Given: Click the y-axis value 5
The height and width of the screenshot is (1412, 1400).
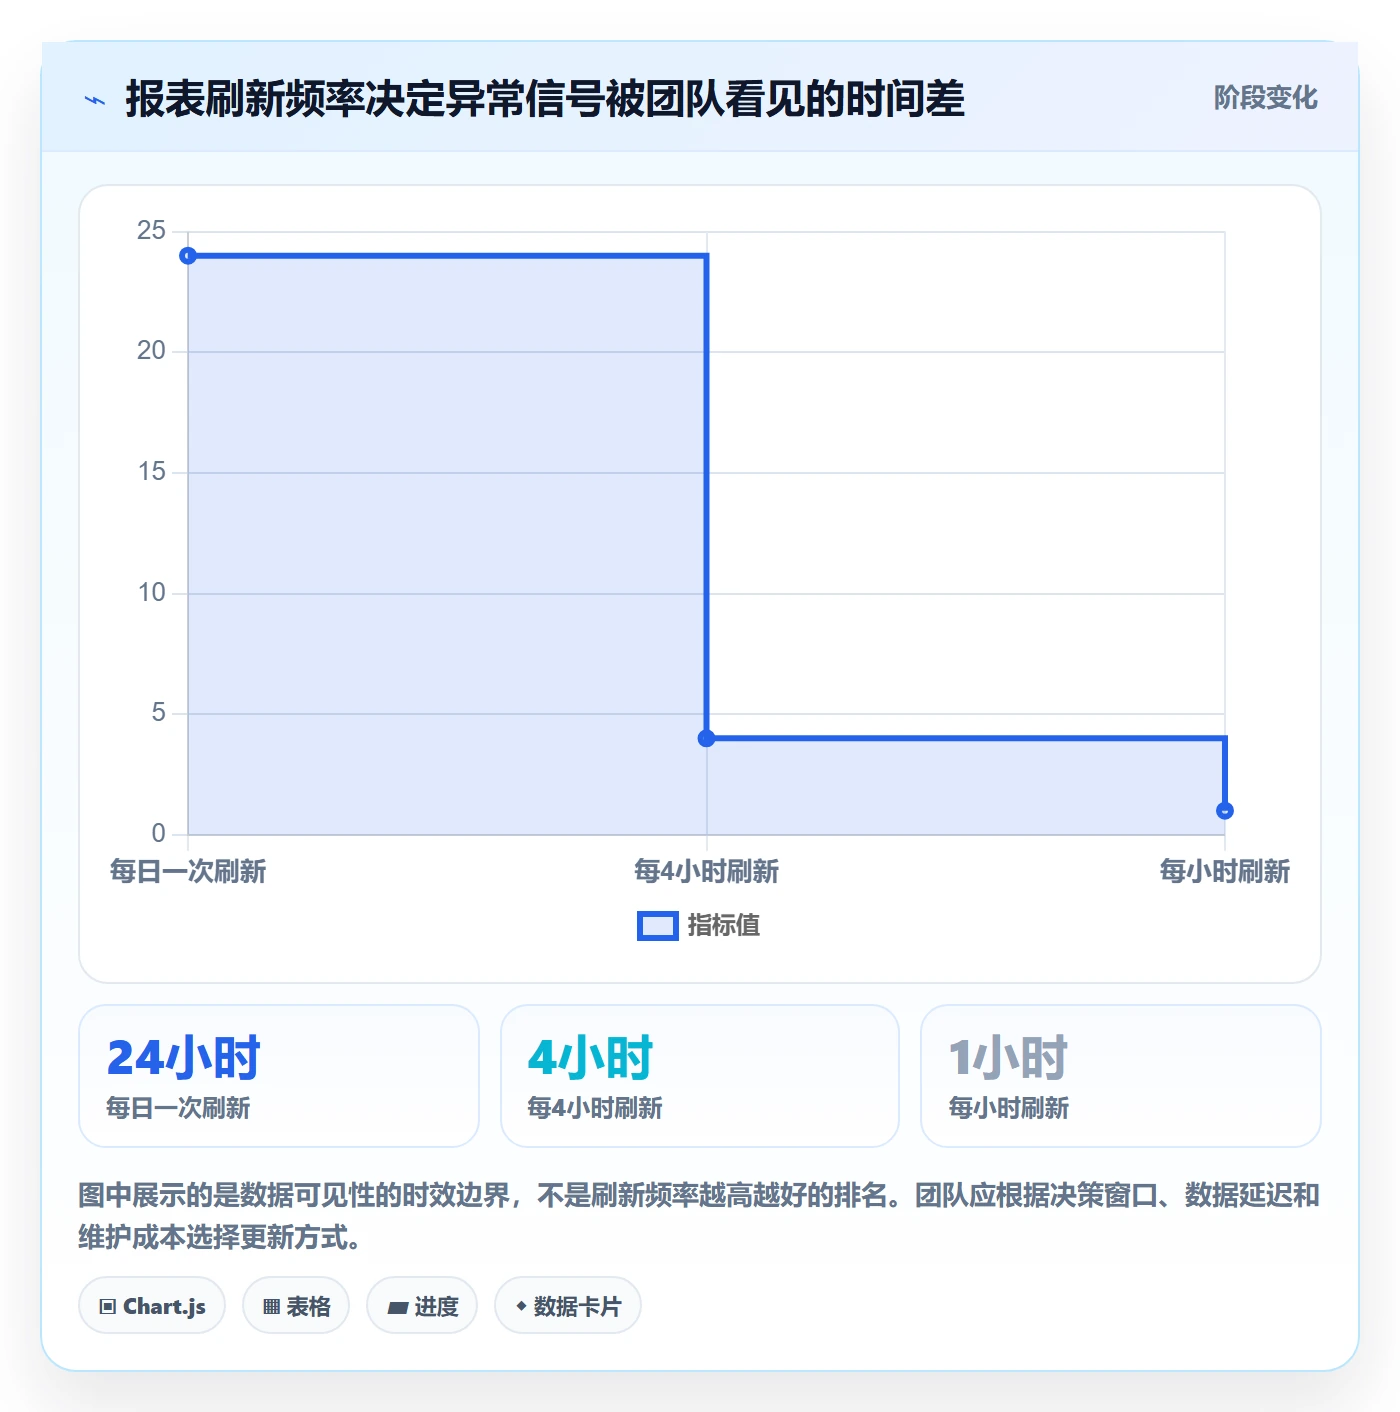Looking at the screenshot, I should click(x=158, y=713).
